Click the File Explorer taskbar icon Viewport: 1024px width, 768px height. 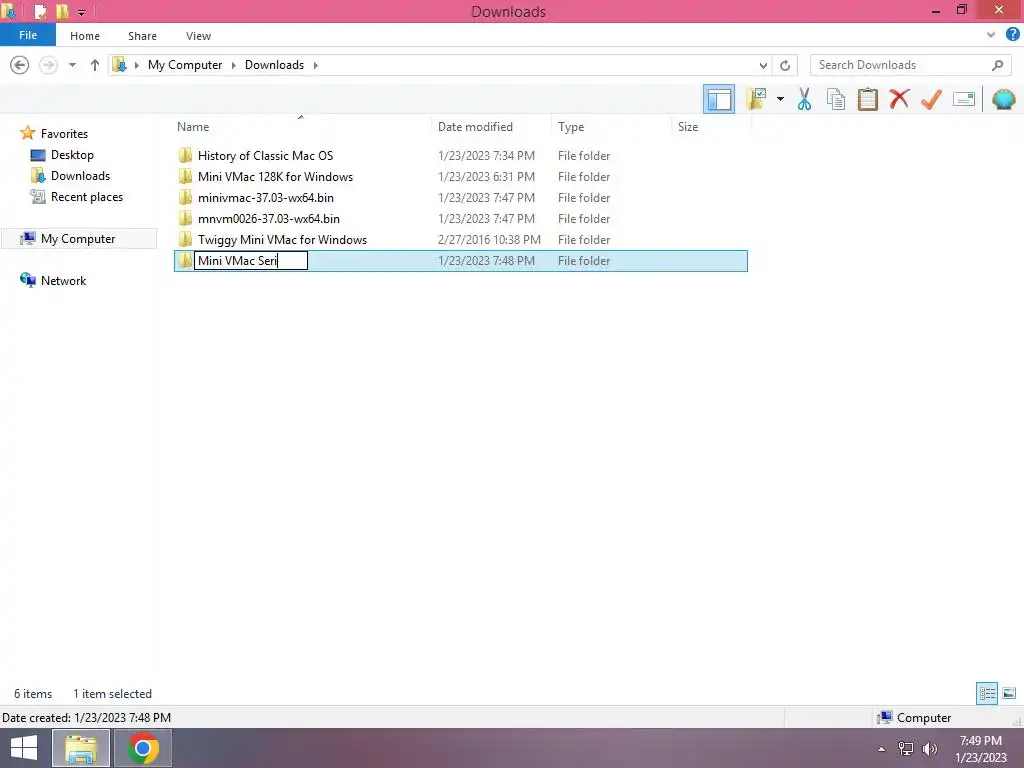click(x=80, y=748)
